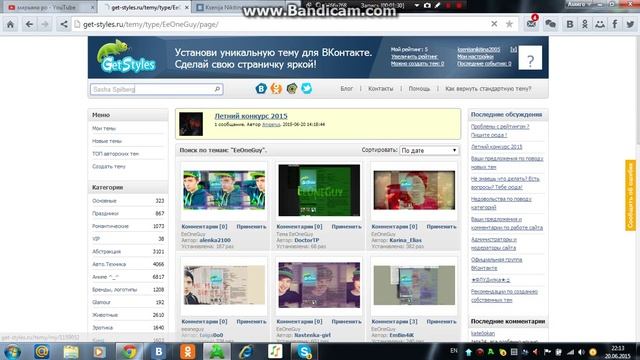Viewport: 640px width, 360px height.
Task: Open the question mark help box in the header
Action: [530, 58]
